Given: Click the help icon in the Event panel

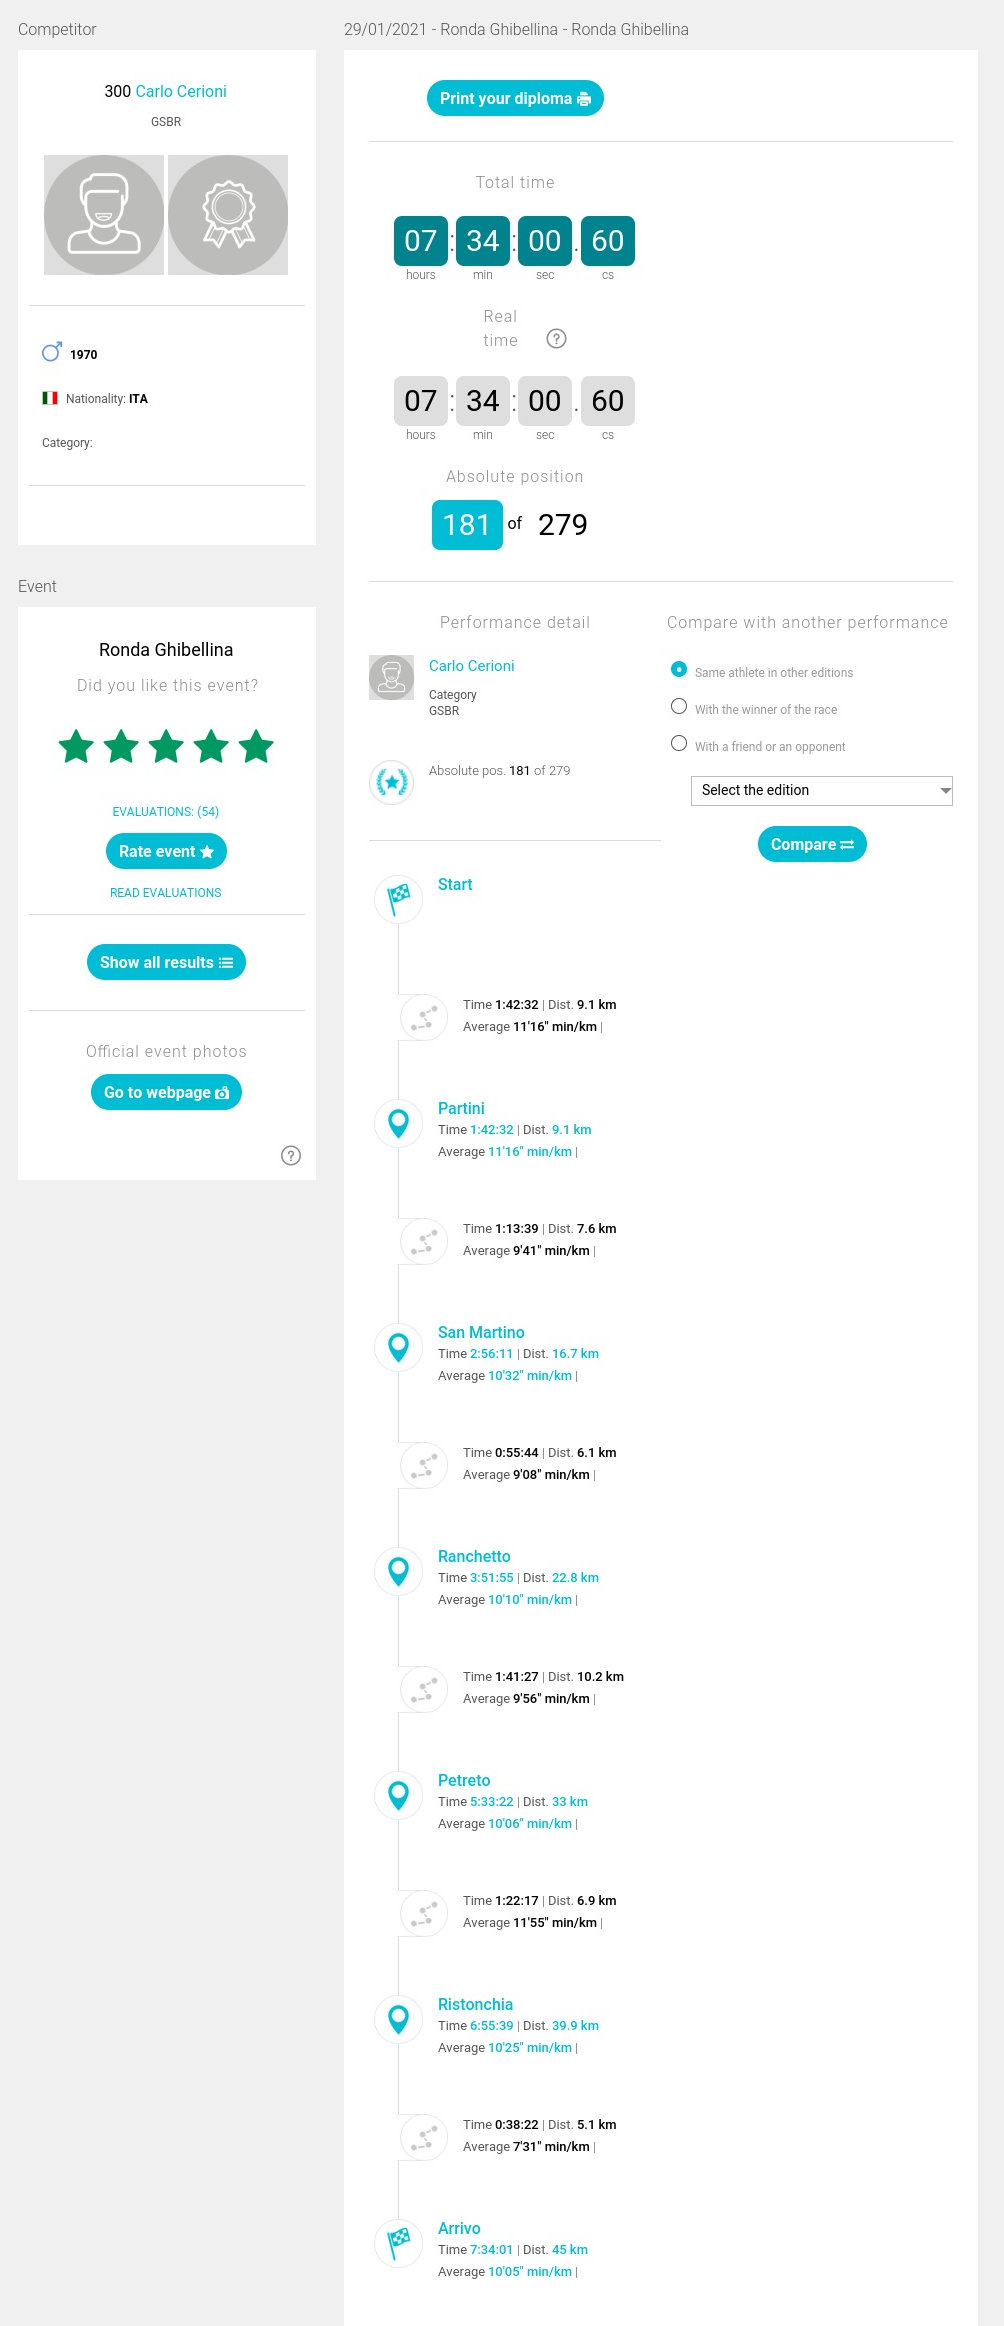Looking at the screenshot, I should [291, 1156].
